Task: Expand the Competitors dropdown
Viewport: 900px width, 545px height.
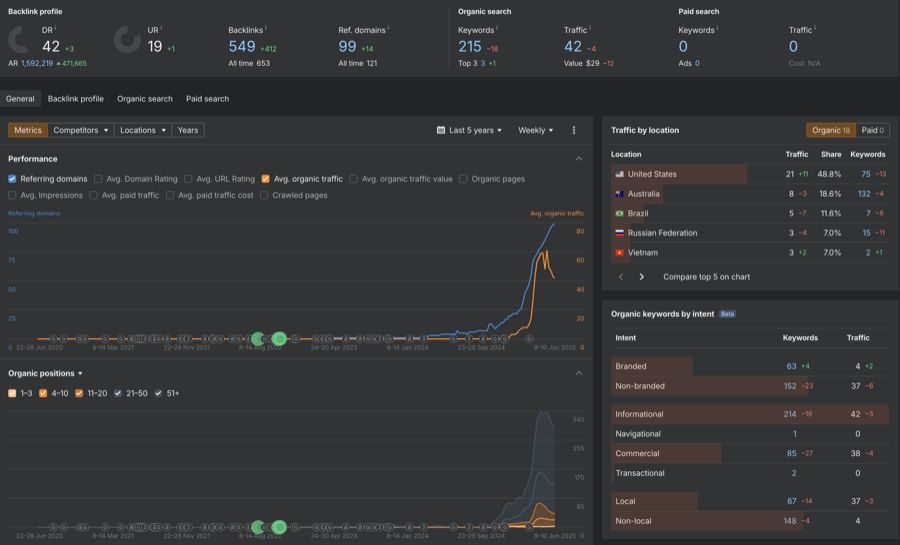Action: 81,130
